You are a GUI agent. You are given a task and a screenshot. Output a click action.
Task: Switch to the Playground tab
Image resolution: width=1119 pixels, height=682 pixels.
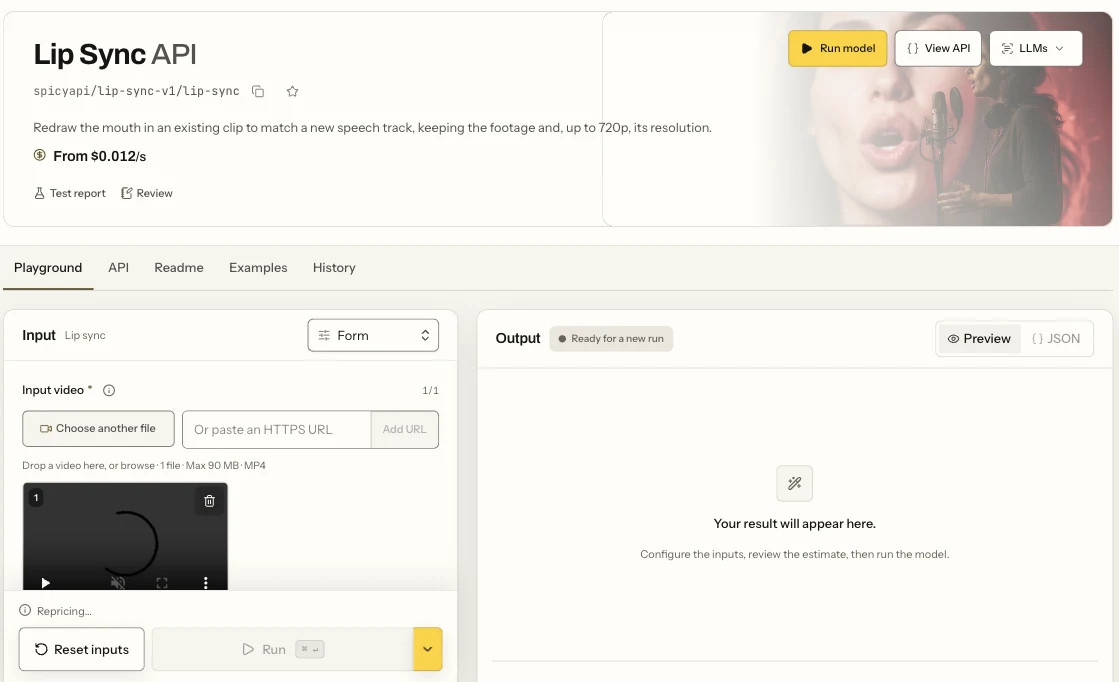[x=48, y=268]
